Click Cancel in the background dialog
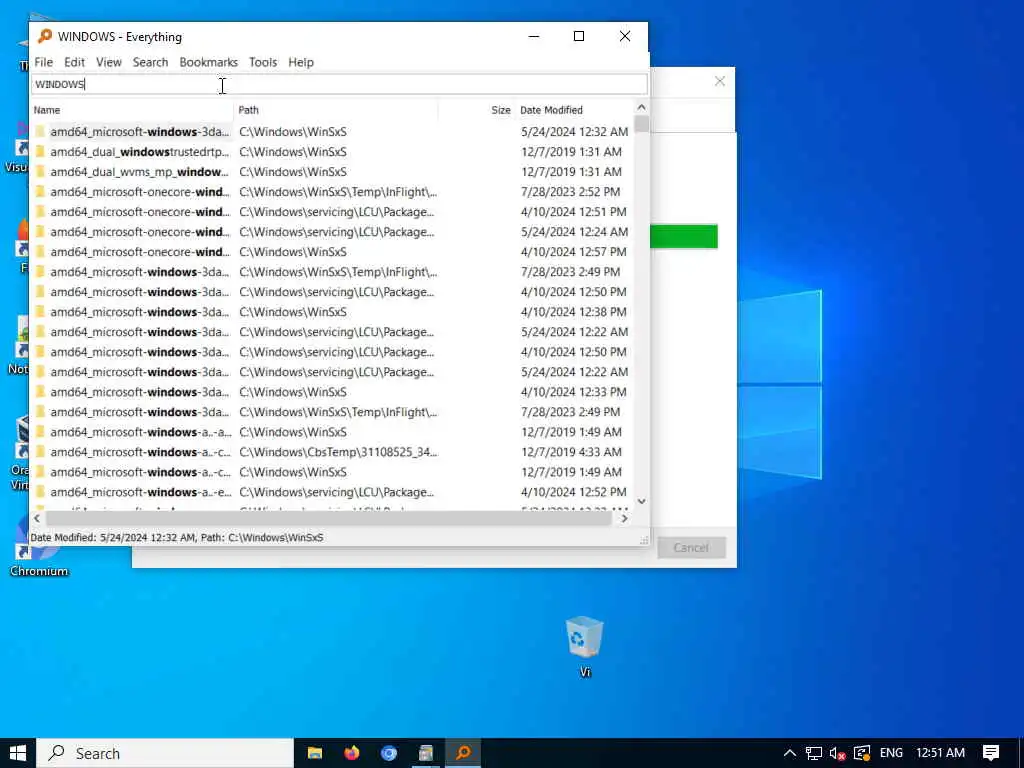The height and width of the screenshot is (768, 1024). pyautogui.click(x=691, y=547)
